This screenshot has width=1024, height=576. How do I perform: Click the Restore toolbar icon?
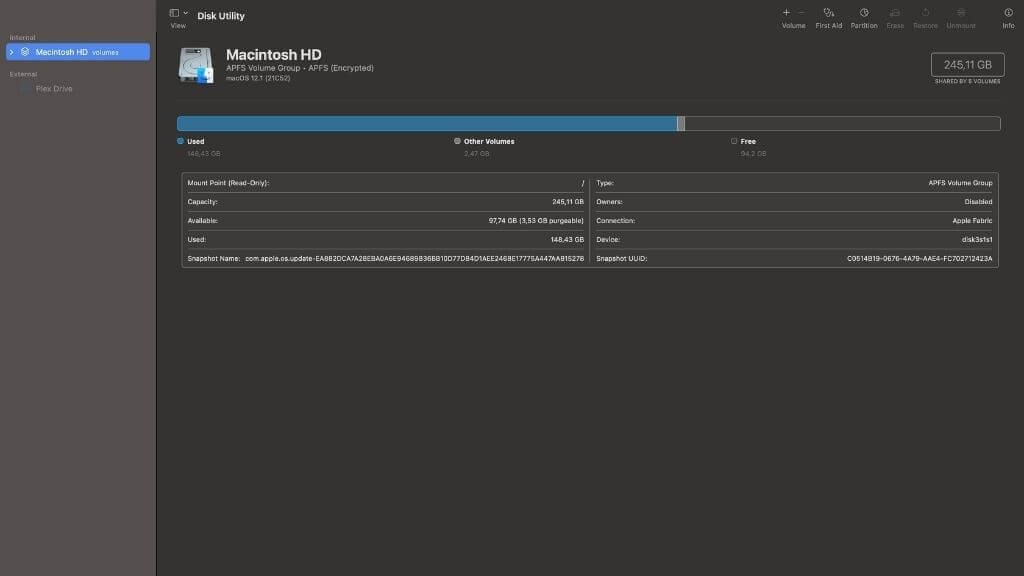pyautogui.click(x=926, y=13)
